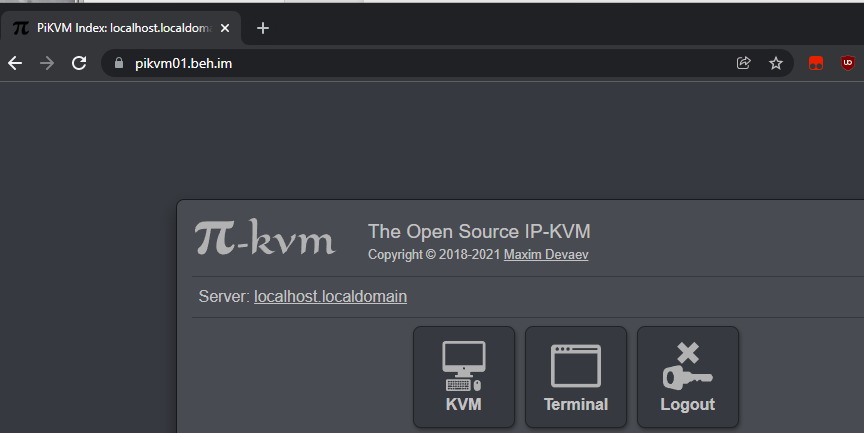This screenshot has width=864, height=433.
Task: Open the localhost.localdomain server link
Action: [x=330, y=297]
